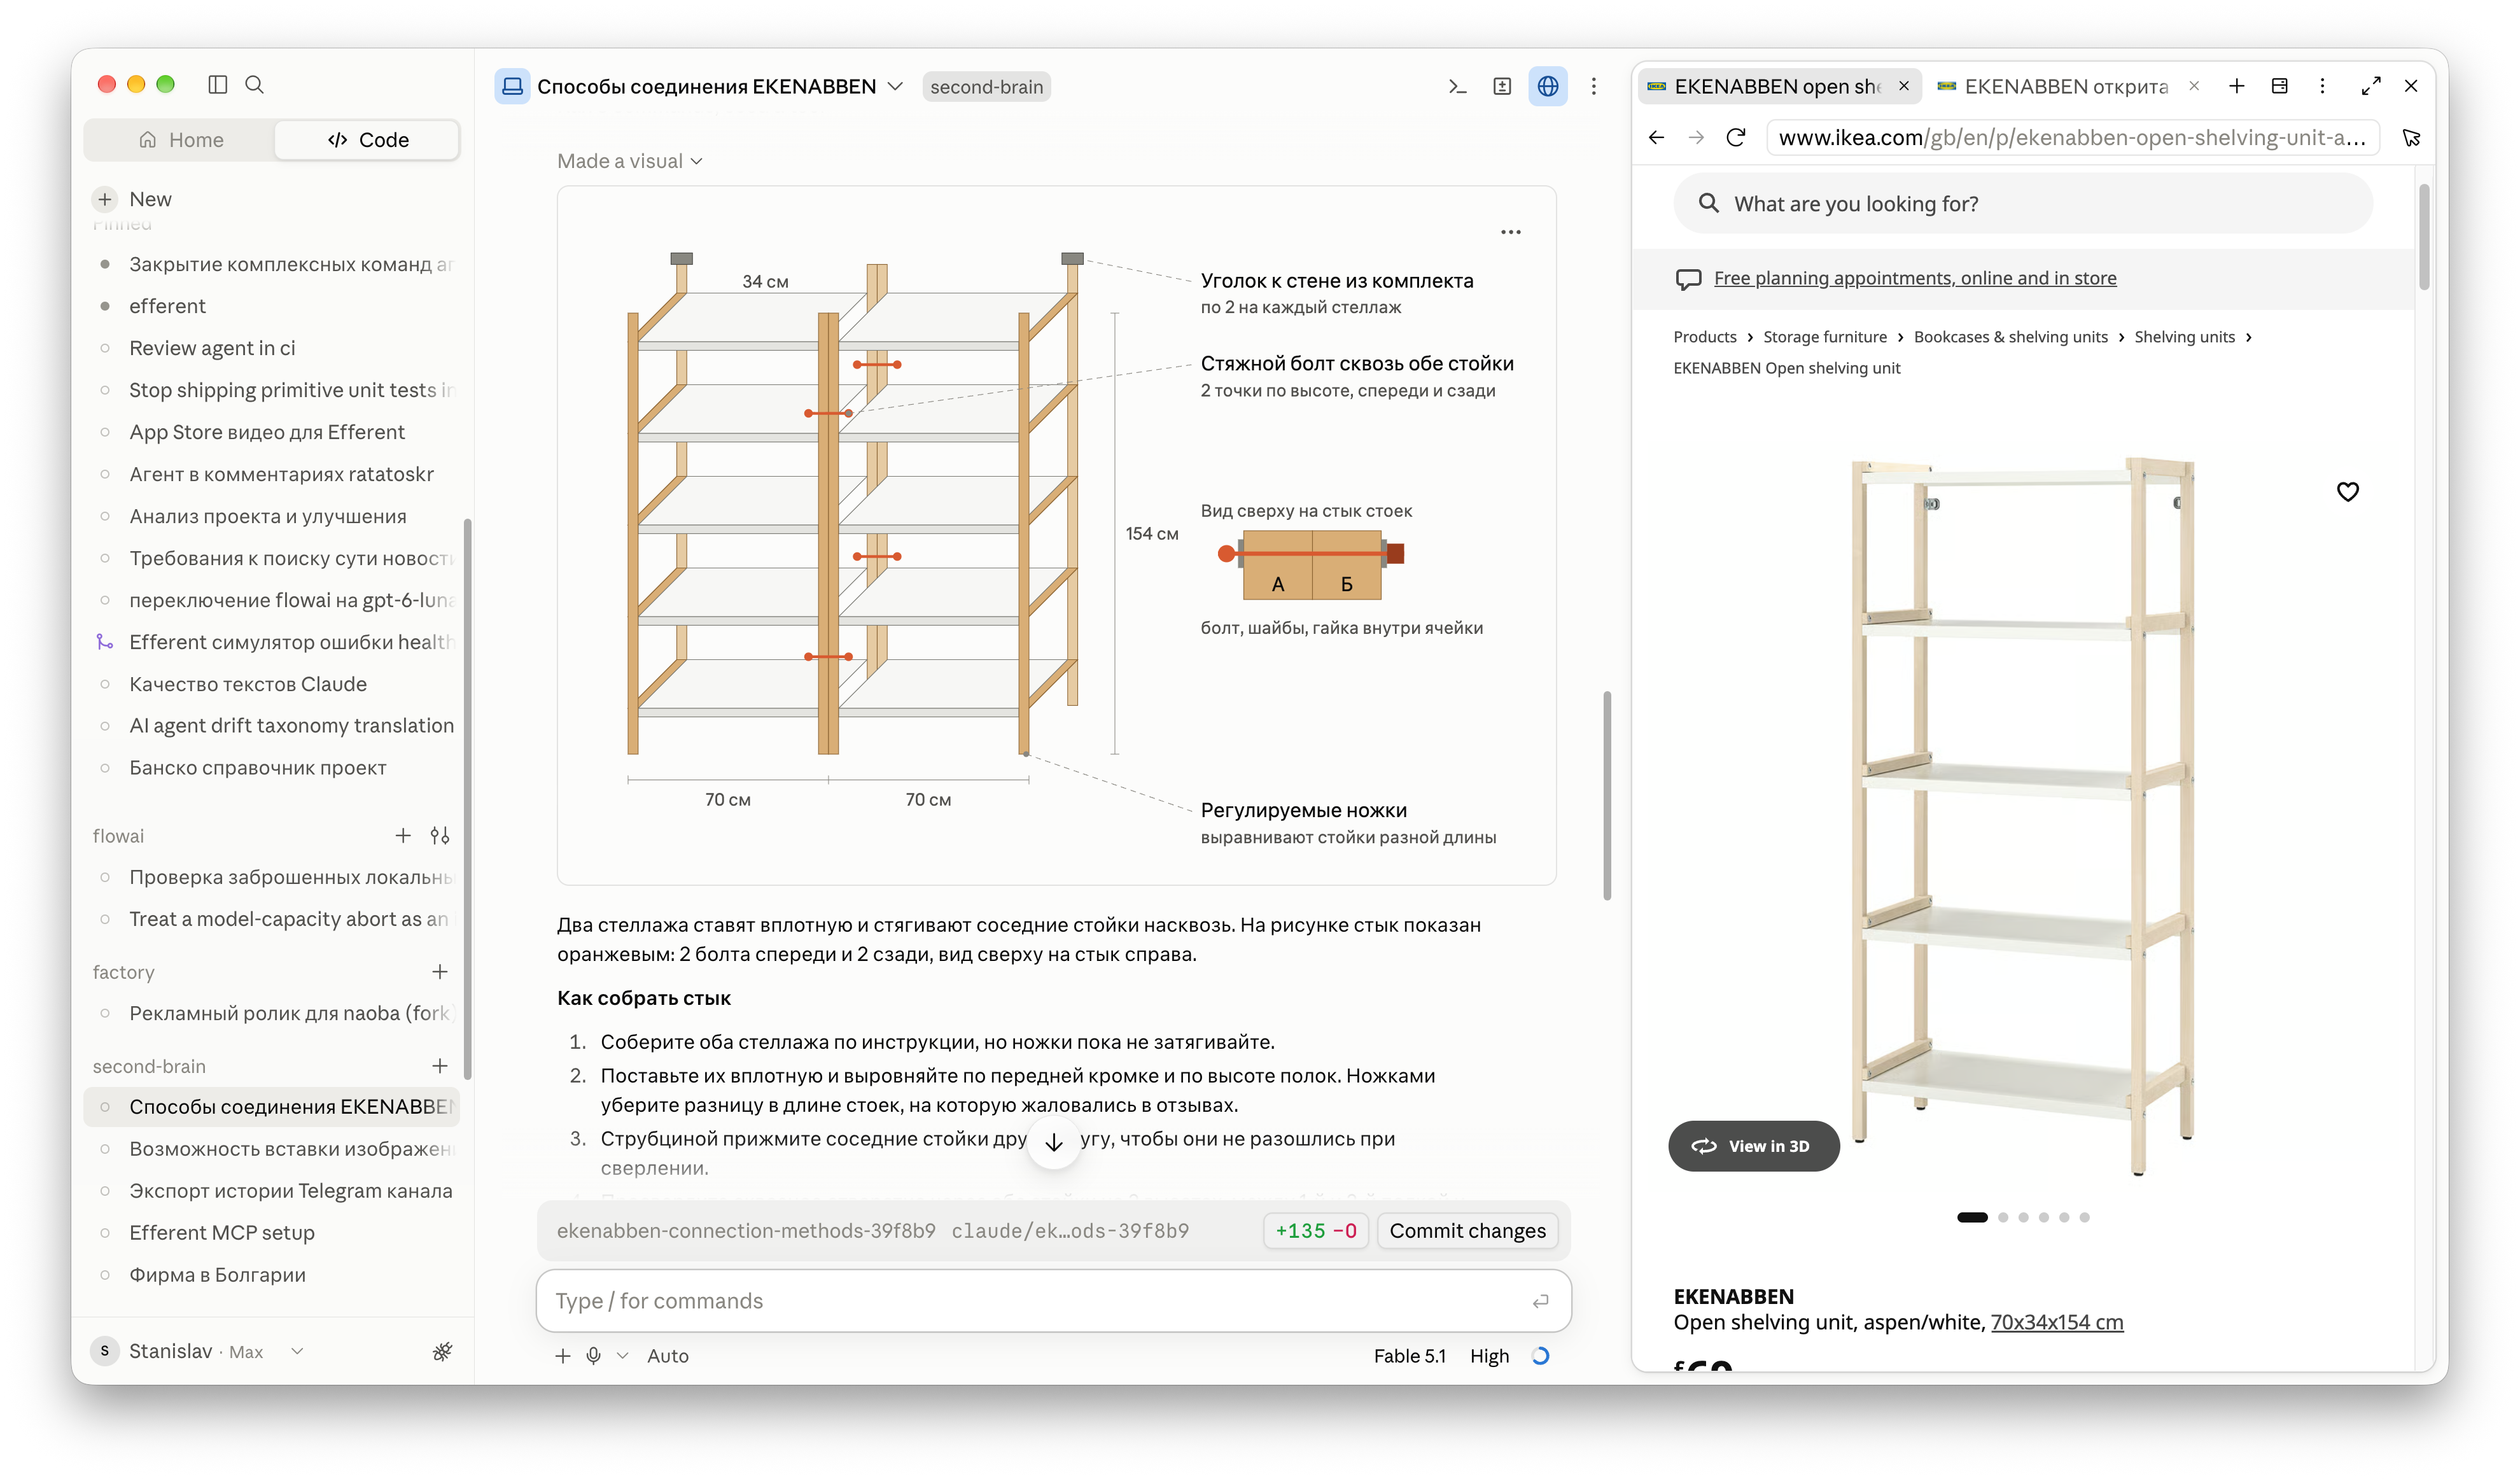Click browser split layout icon
Screen dimensions: 2520x1479
[x=2279, y=86]
